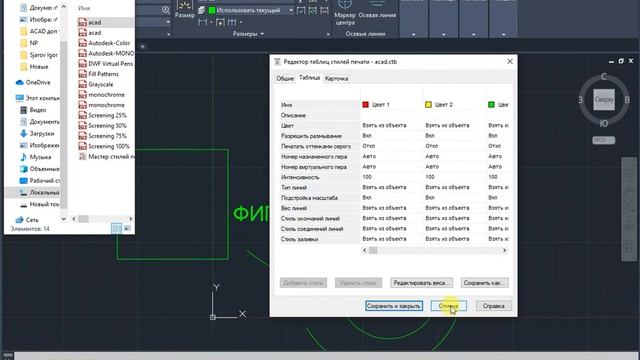The width and height of the screenshot is (640, 360).
Task: Click table scrollbar left arrow
Action: coord(365,250)
